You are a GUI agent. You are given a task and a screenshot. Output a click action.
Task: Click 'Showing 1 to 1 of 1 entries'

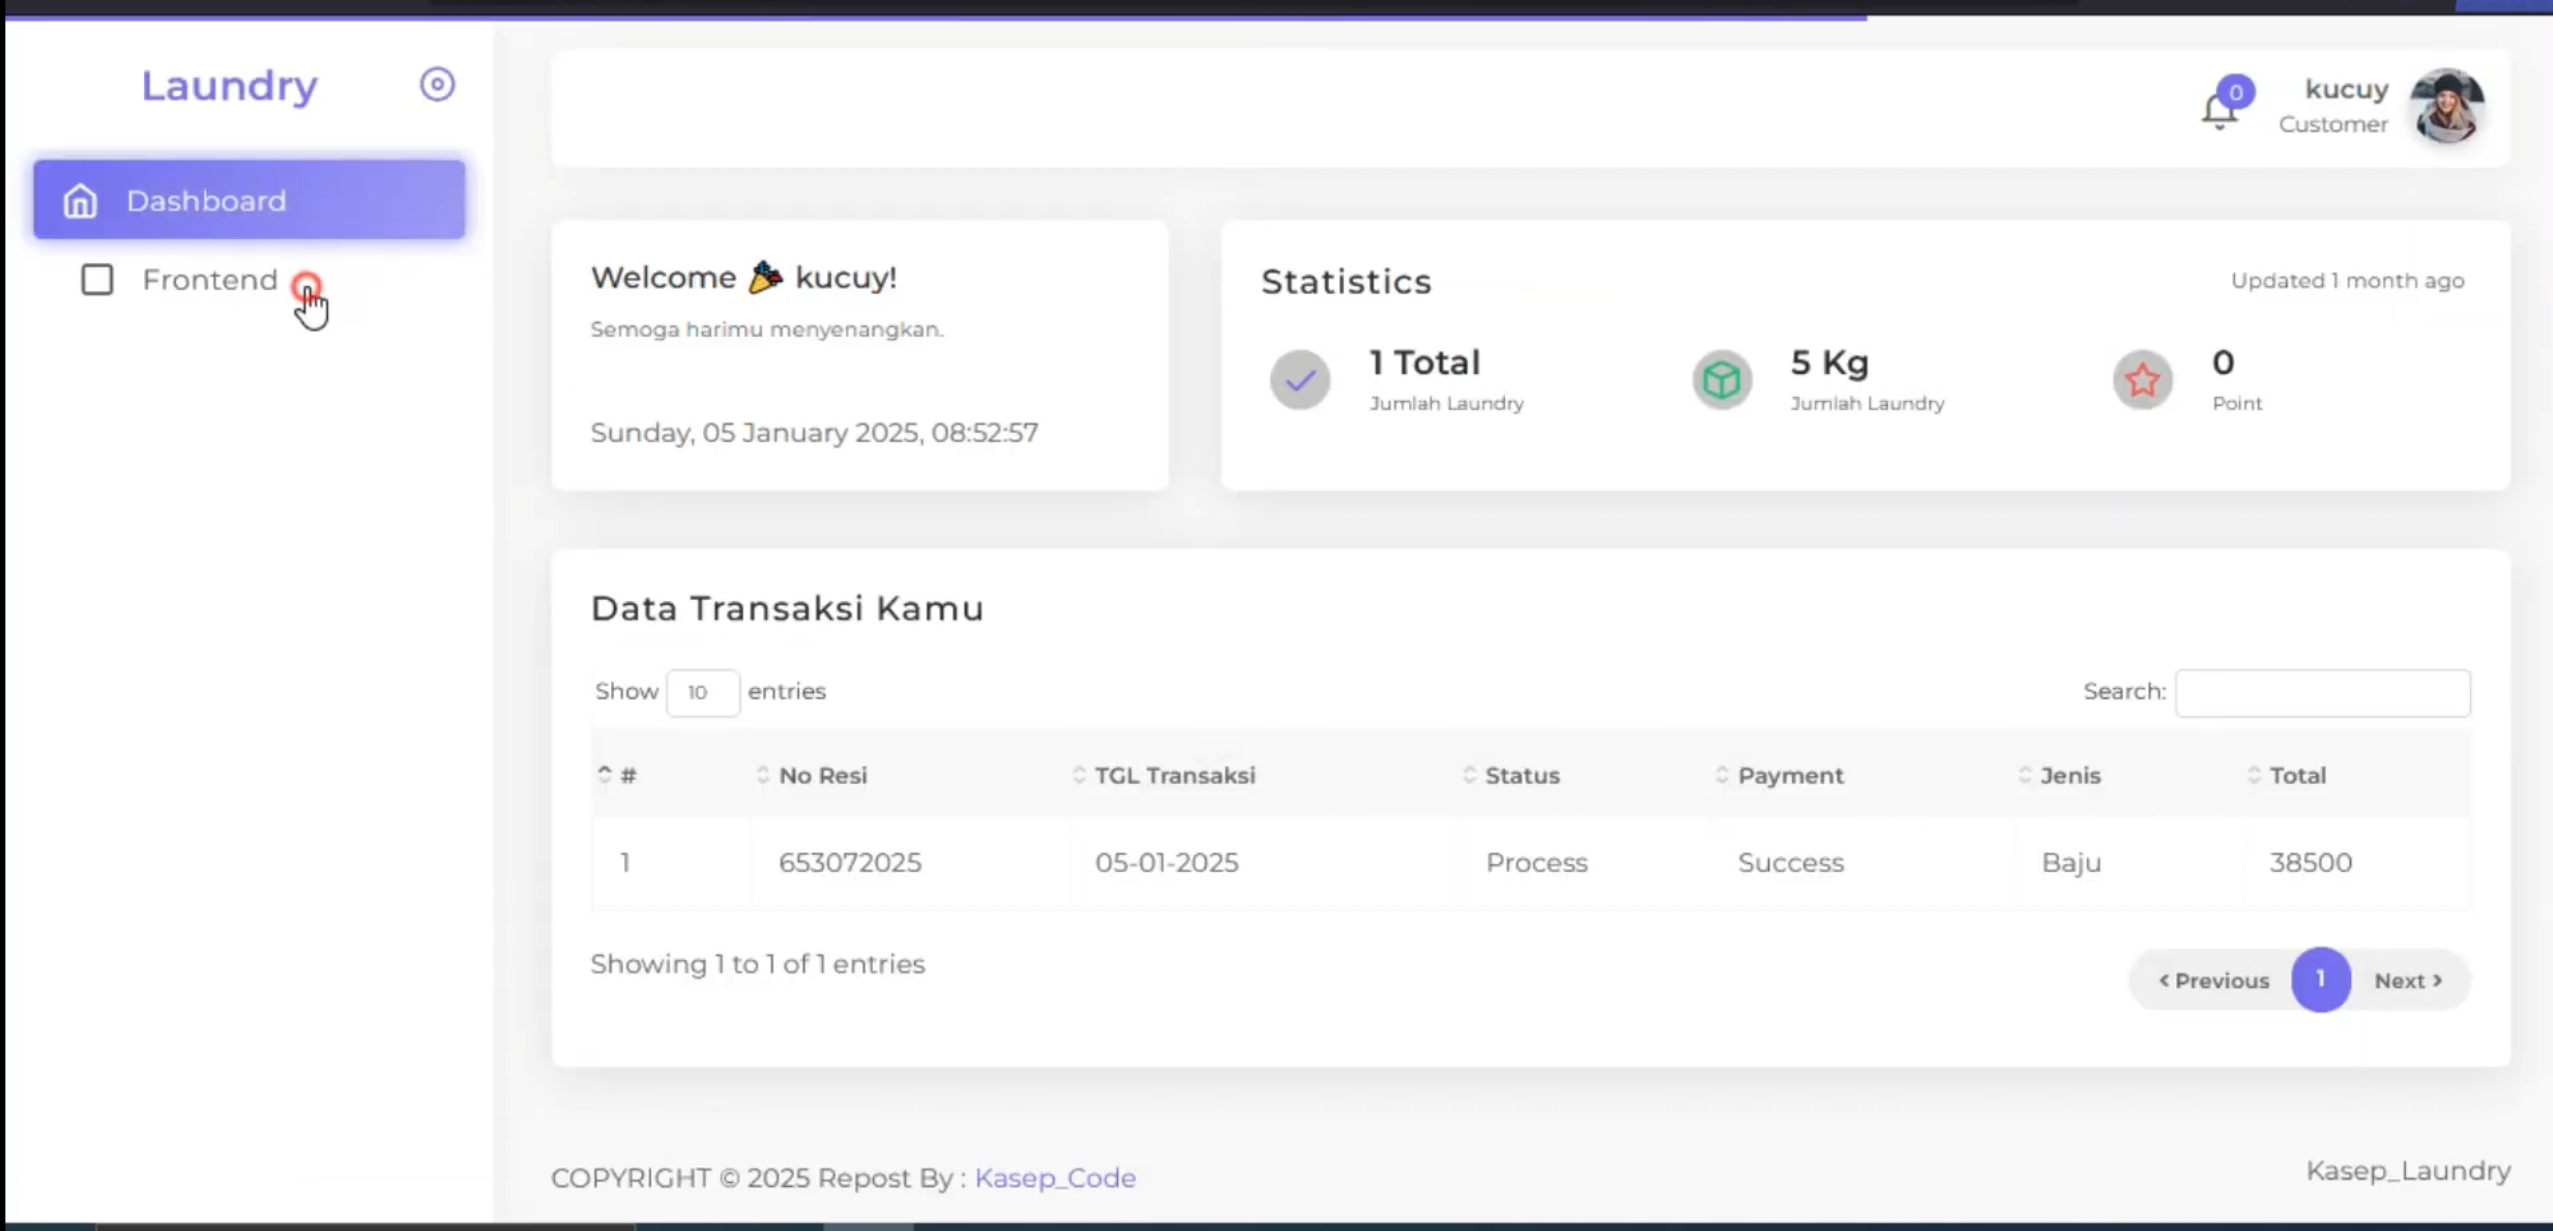(757, 964)
